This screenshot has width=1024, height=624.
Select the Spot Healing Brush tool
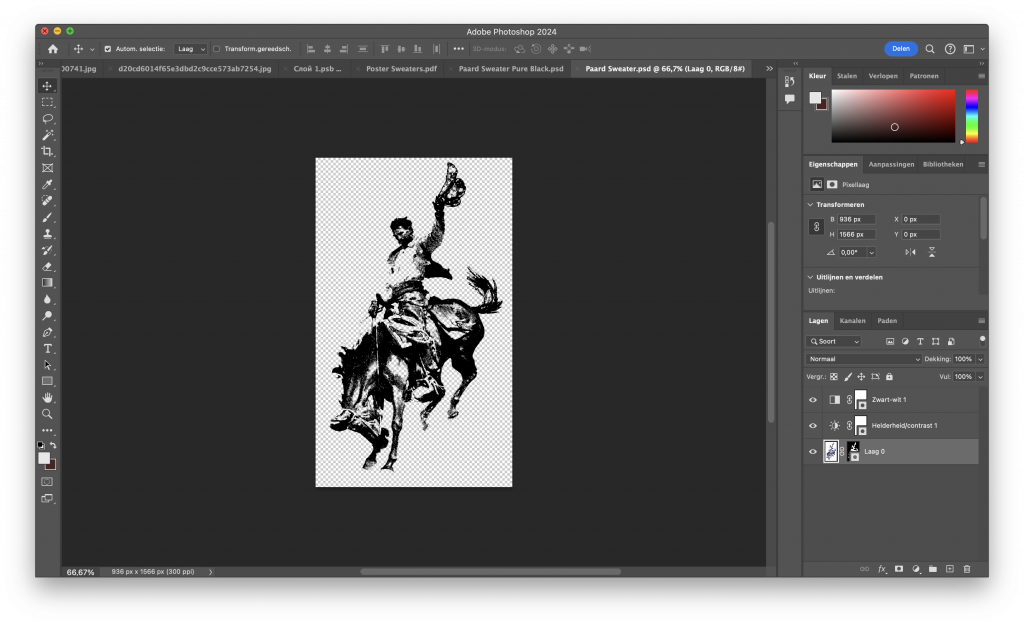[48, 200]
